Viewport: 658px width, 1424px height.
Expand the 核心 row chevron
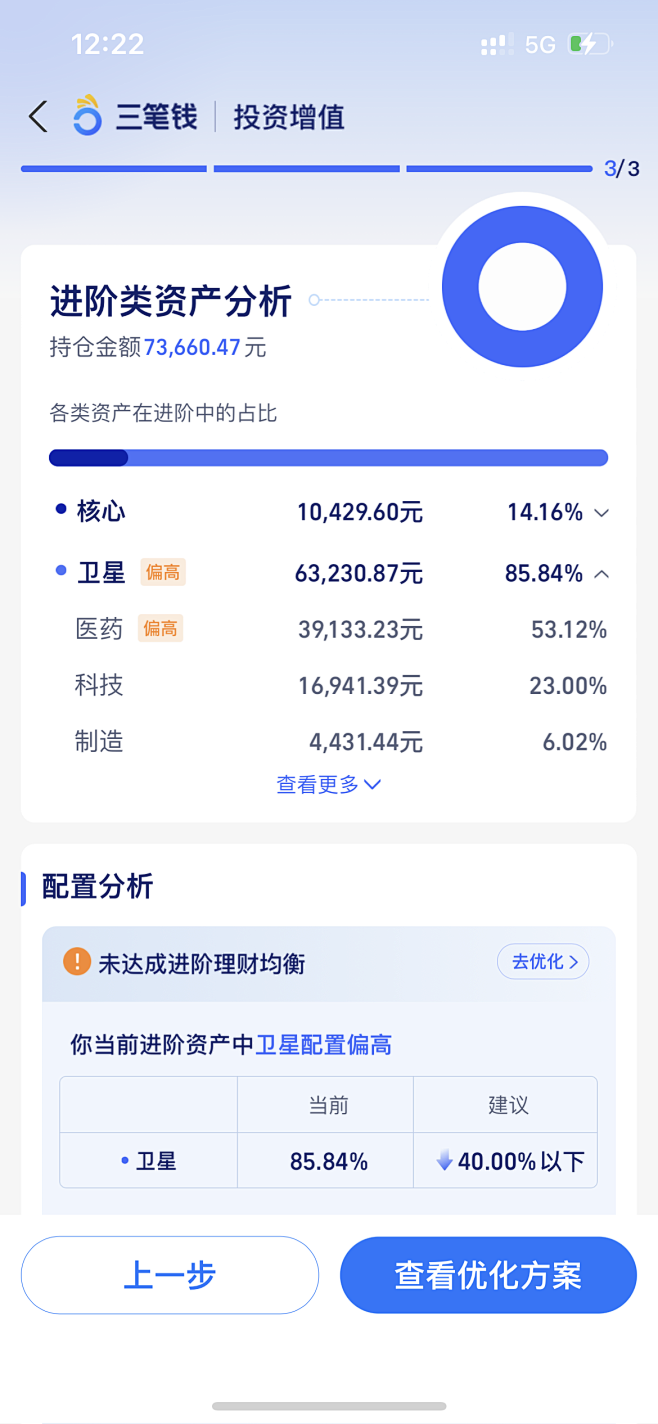point(601,513)
